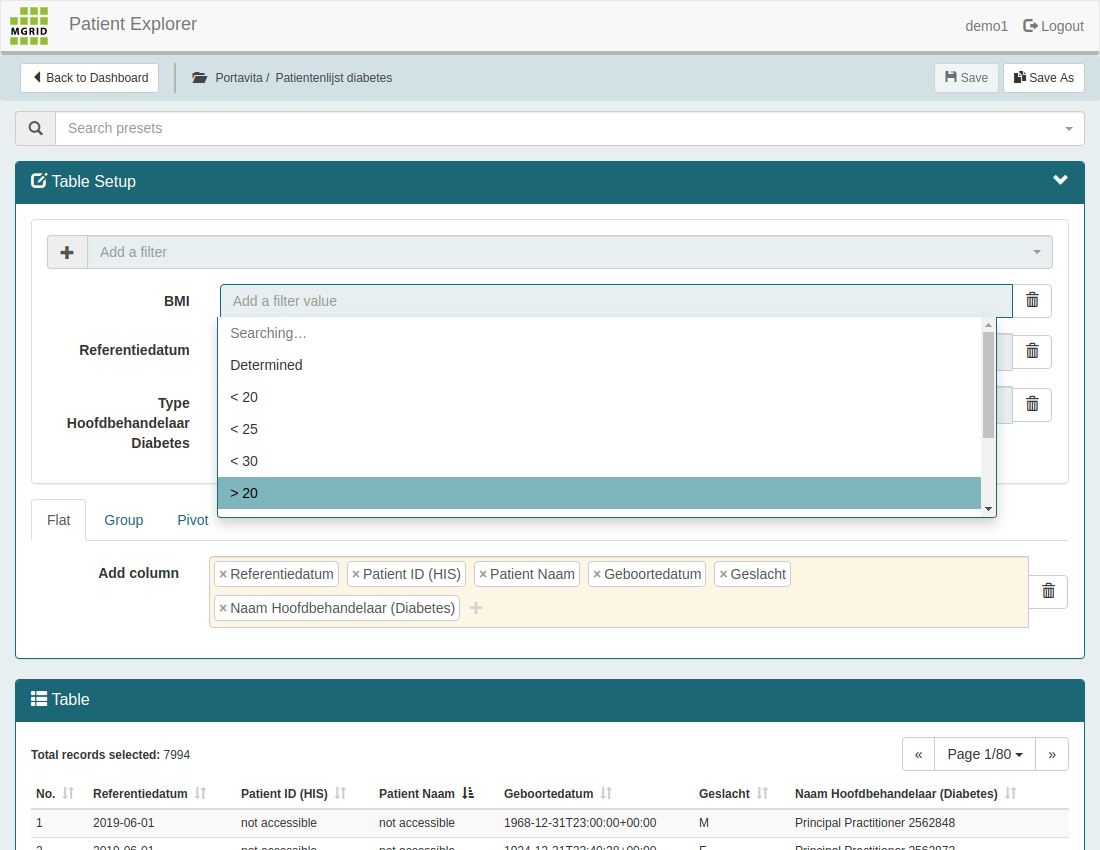Image resolution: width=1100 pixels, height=850 pixels.
Task: Focus the BMI filter value field
Action: pos(616,301)
